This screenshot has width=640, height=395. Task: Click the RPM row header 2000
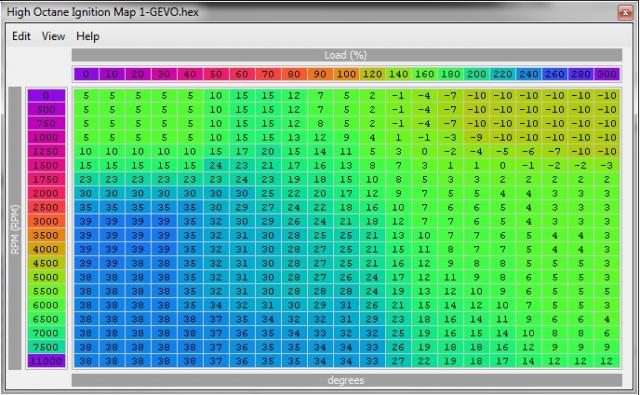coord(46,193)
